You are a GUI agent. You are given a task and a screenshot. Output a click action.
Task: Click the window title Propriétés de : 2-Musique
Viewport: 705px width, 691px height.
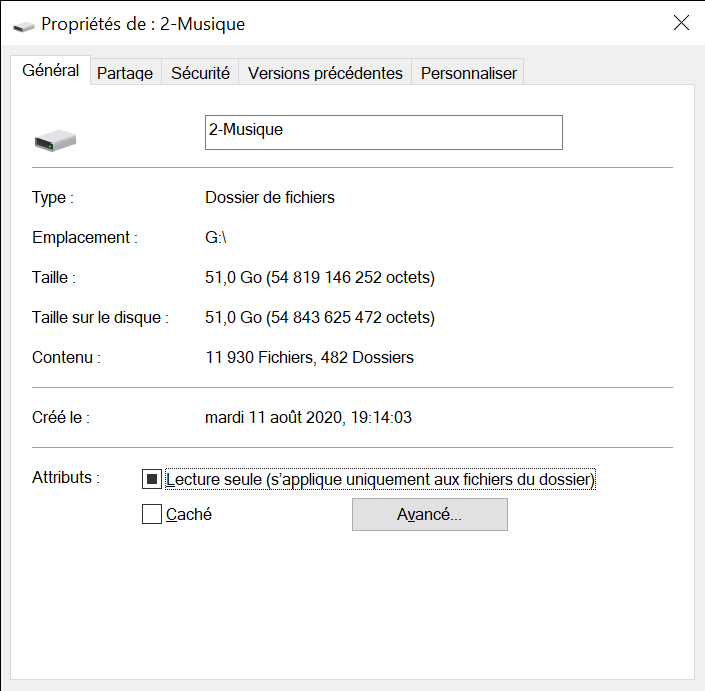coord(144,24)
